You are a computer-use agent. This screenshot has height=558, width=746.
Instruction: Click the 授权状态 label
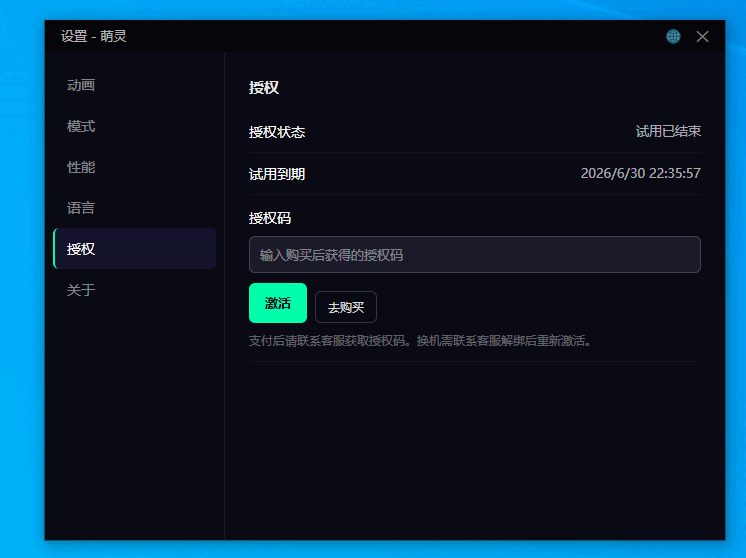277,132
